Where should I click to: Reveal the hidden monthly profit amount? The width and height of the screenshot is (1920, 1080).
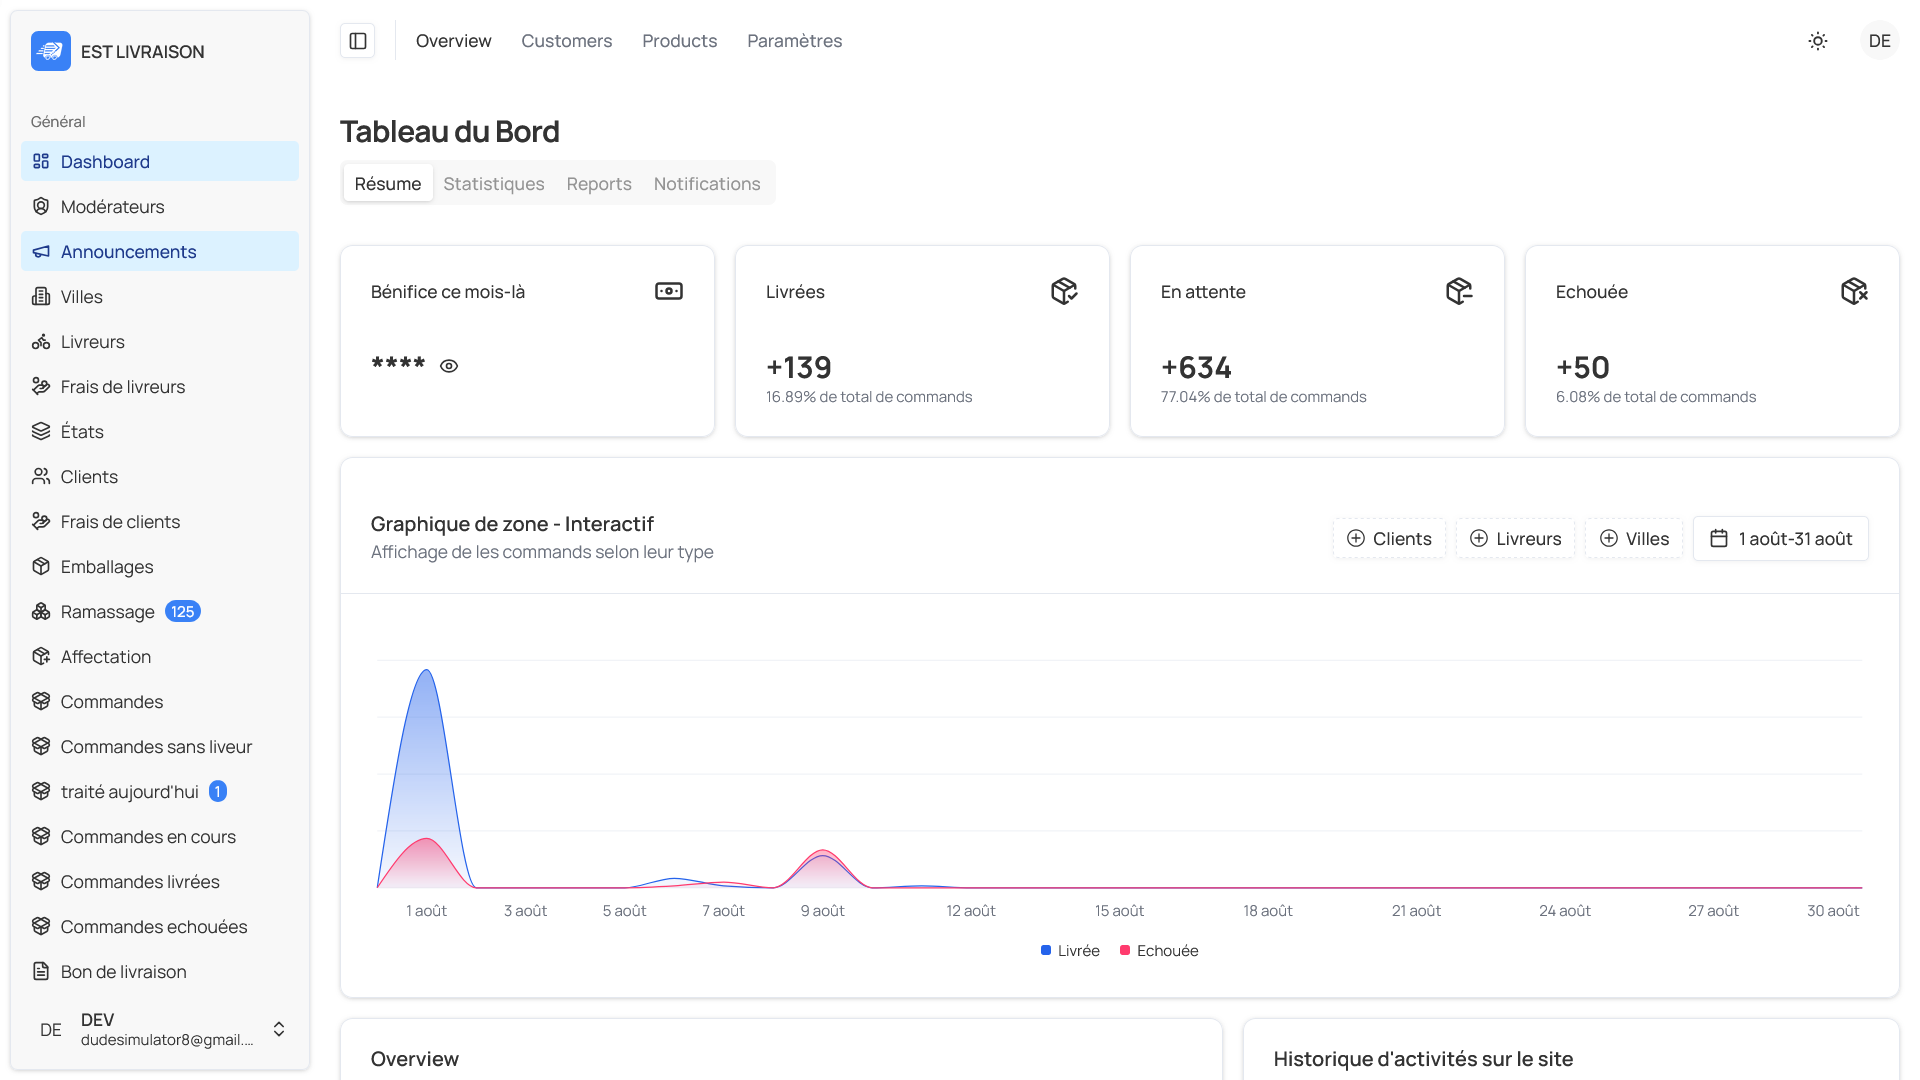448,365
